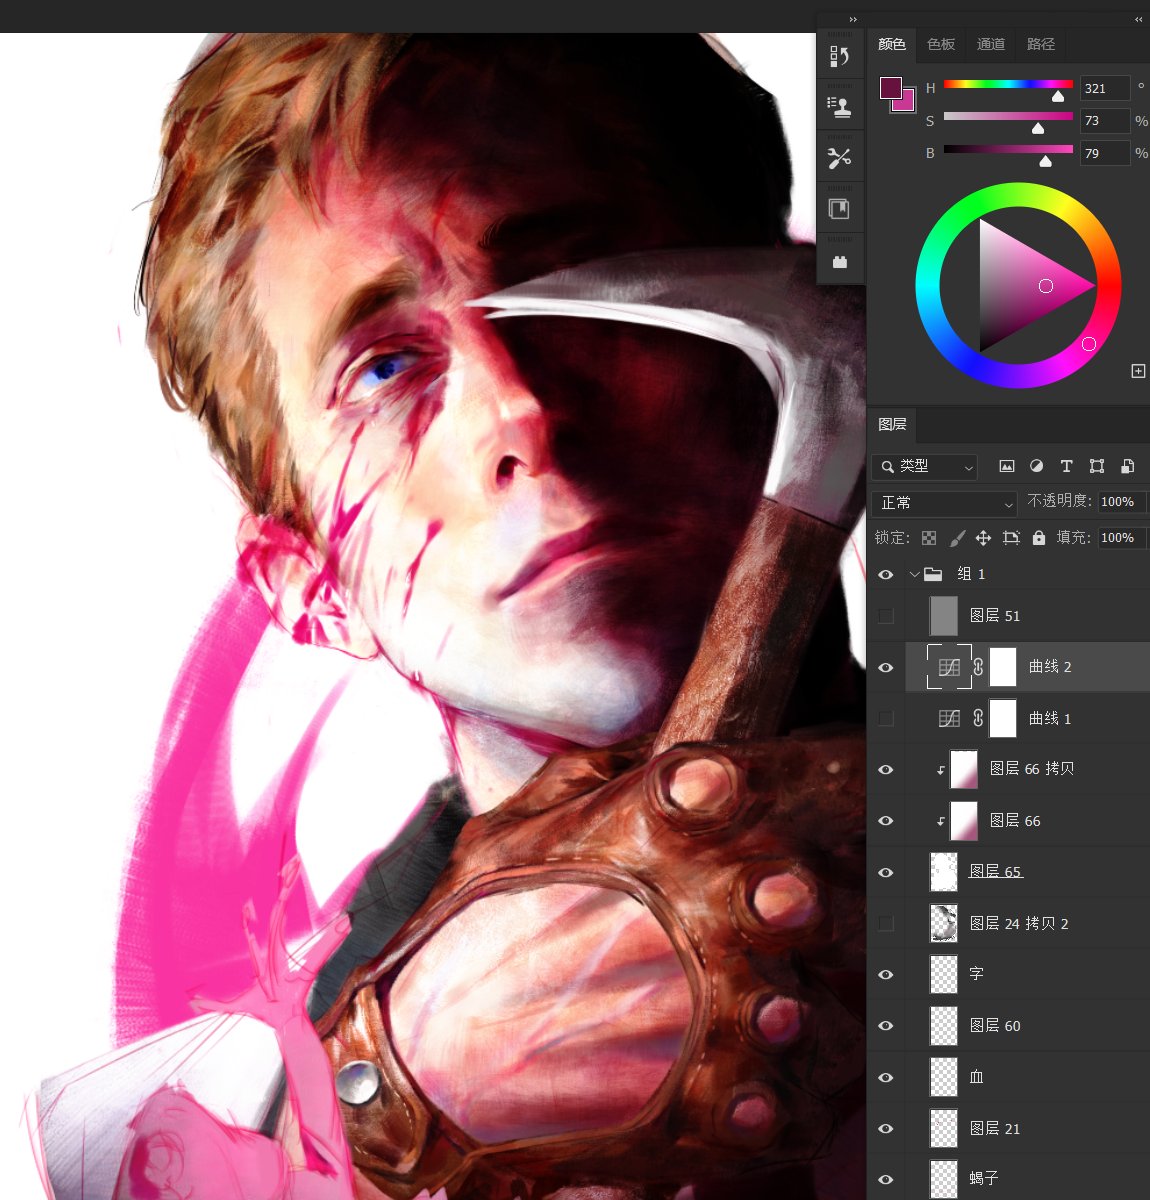This screenshot has width=1150, height=1200.
Task: Open the crossed-tools panel icon in the dock
Action: point(840,158)
